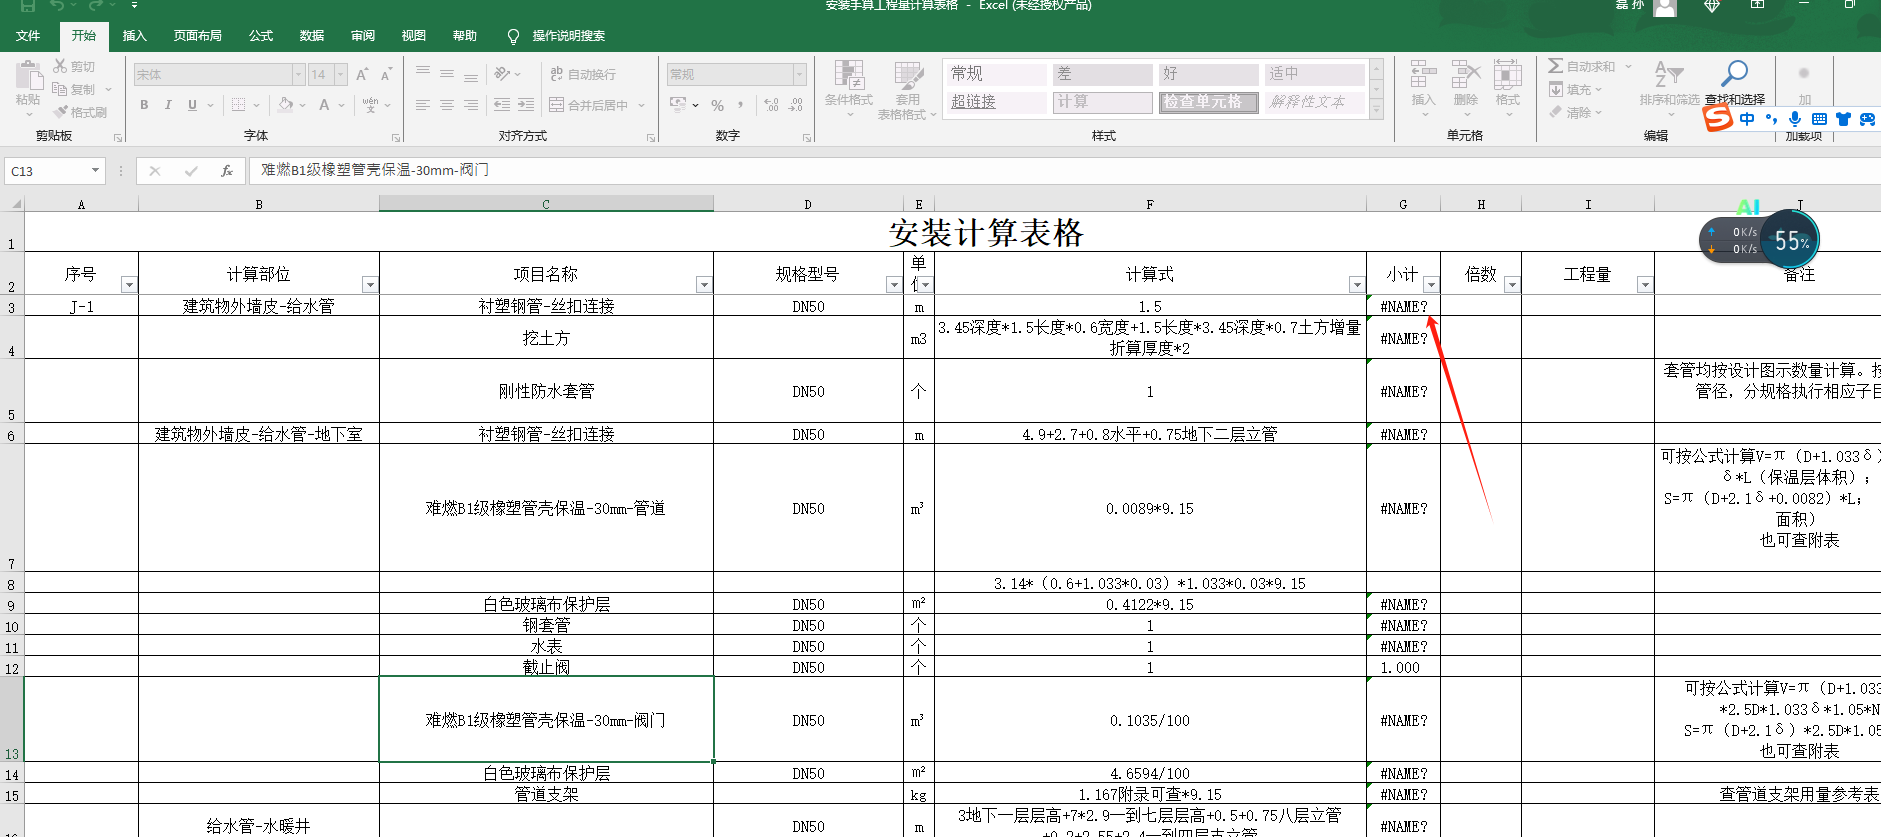Click the Decrease Decimal icon
The width and height of the screenshot is (1881, 837).
(796, 104)
